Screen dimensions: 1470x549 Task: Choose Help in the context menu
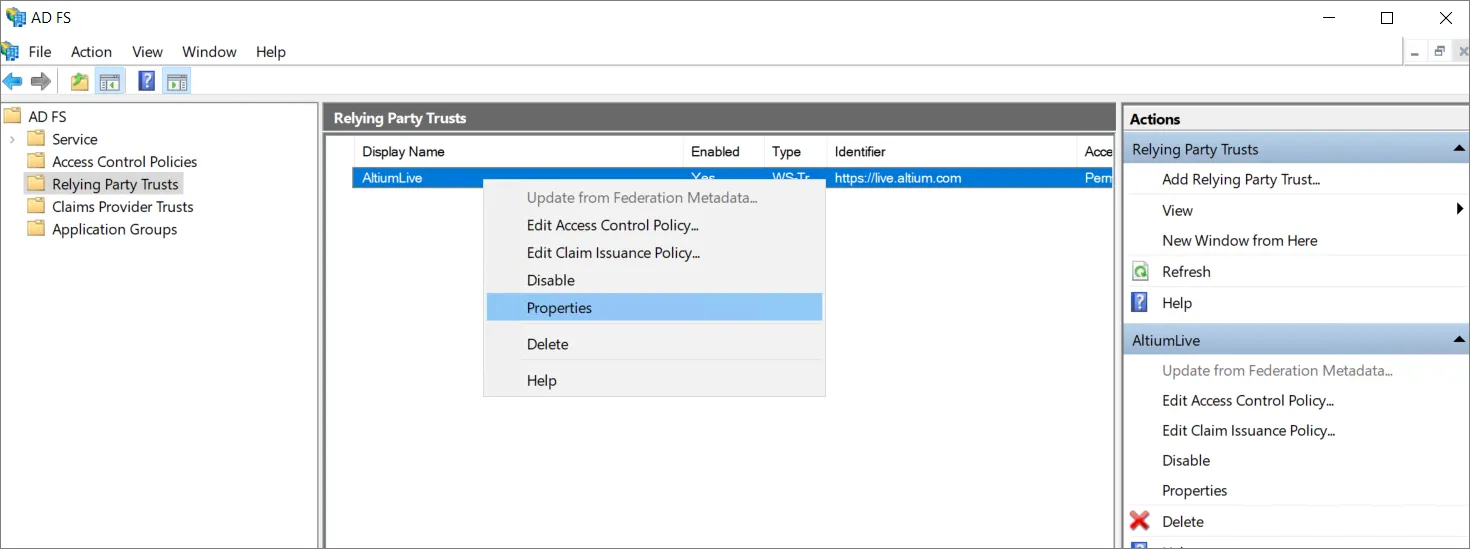coord(654,381)
